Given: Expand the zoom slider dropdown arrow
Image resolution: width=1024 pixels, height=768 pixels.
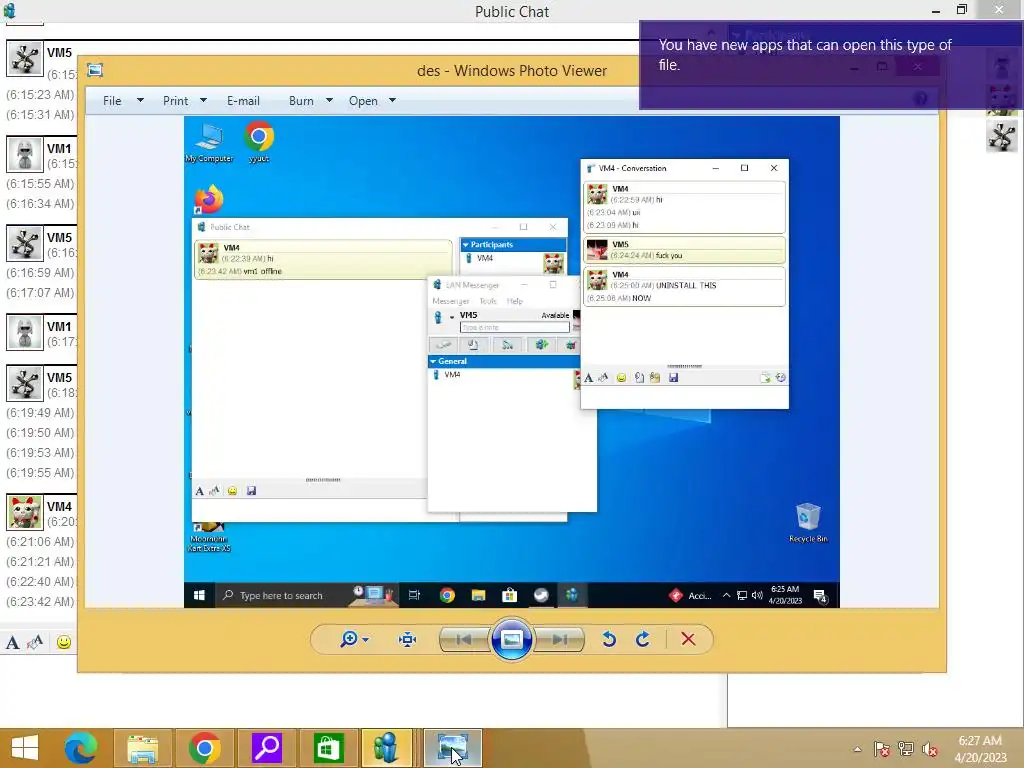Looking at the screenshot, I should (x=366, y=639).
